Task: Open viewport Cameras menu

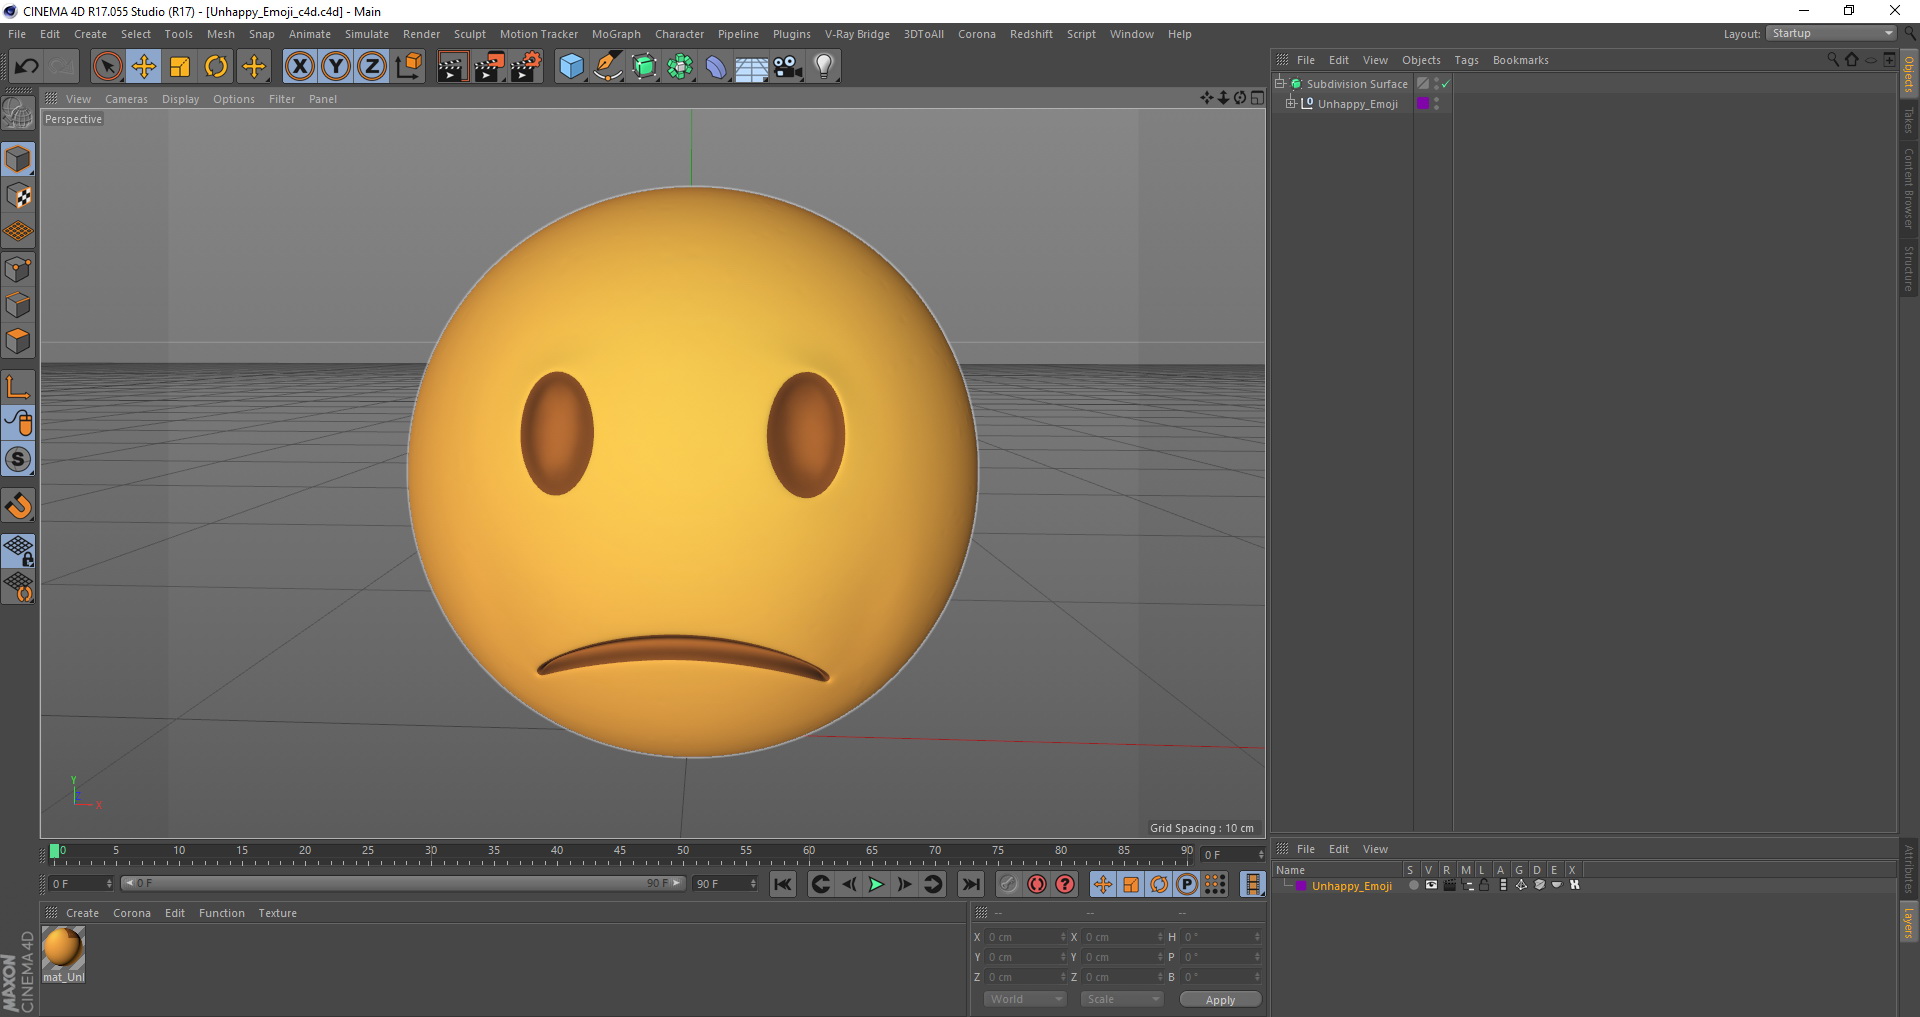Action: pyautogui.click(x=126, y=99)
